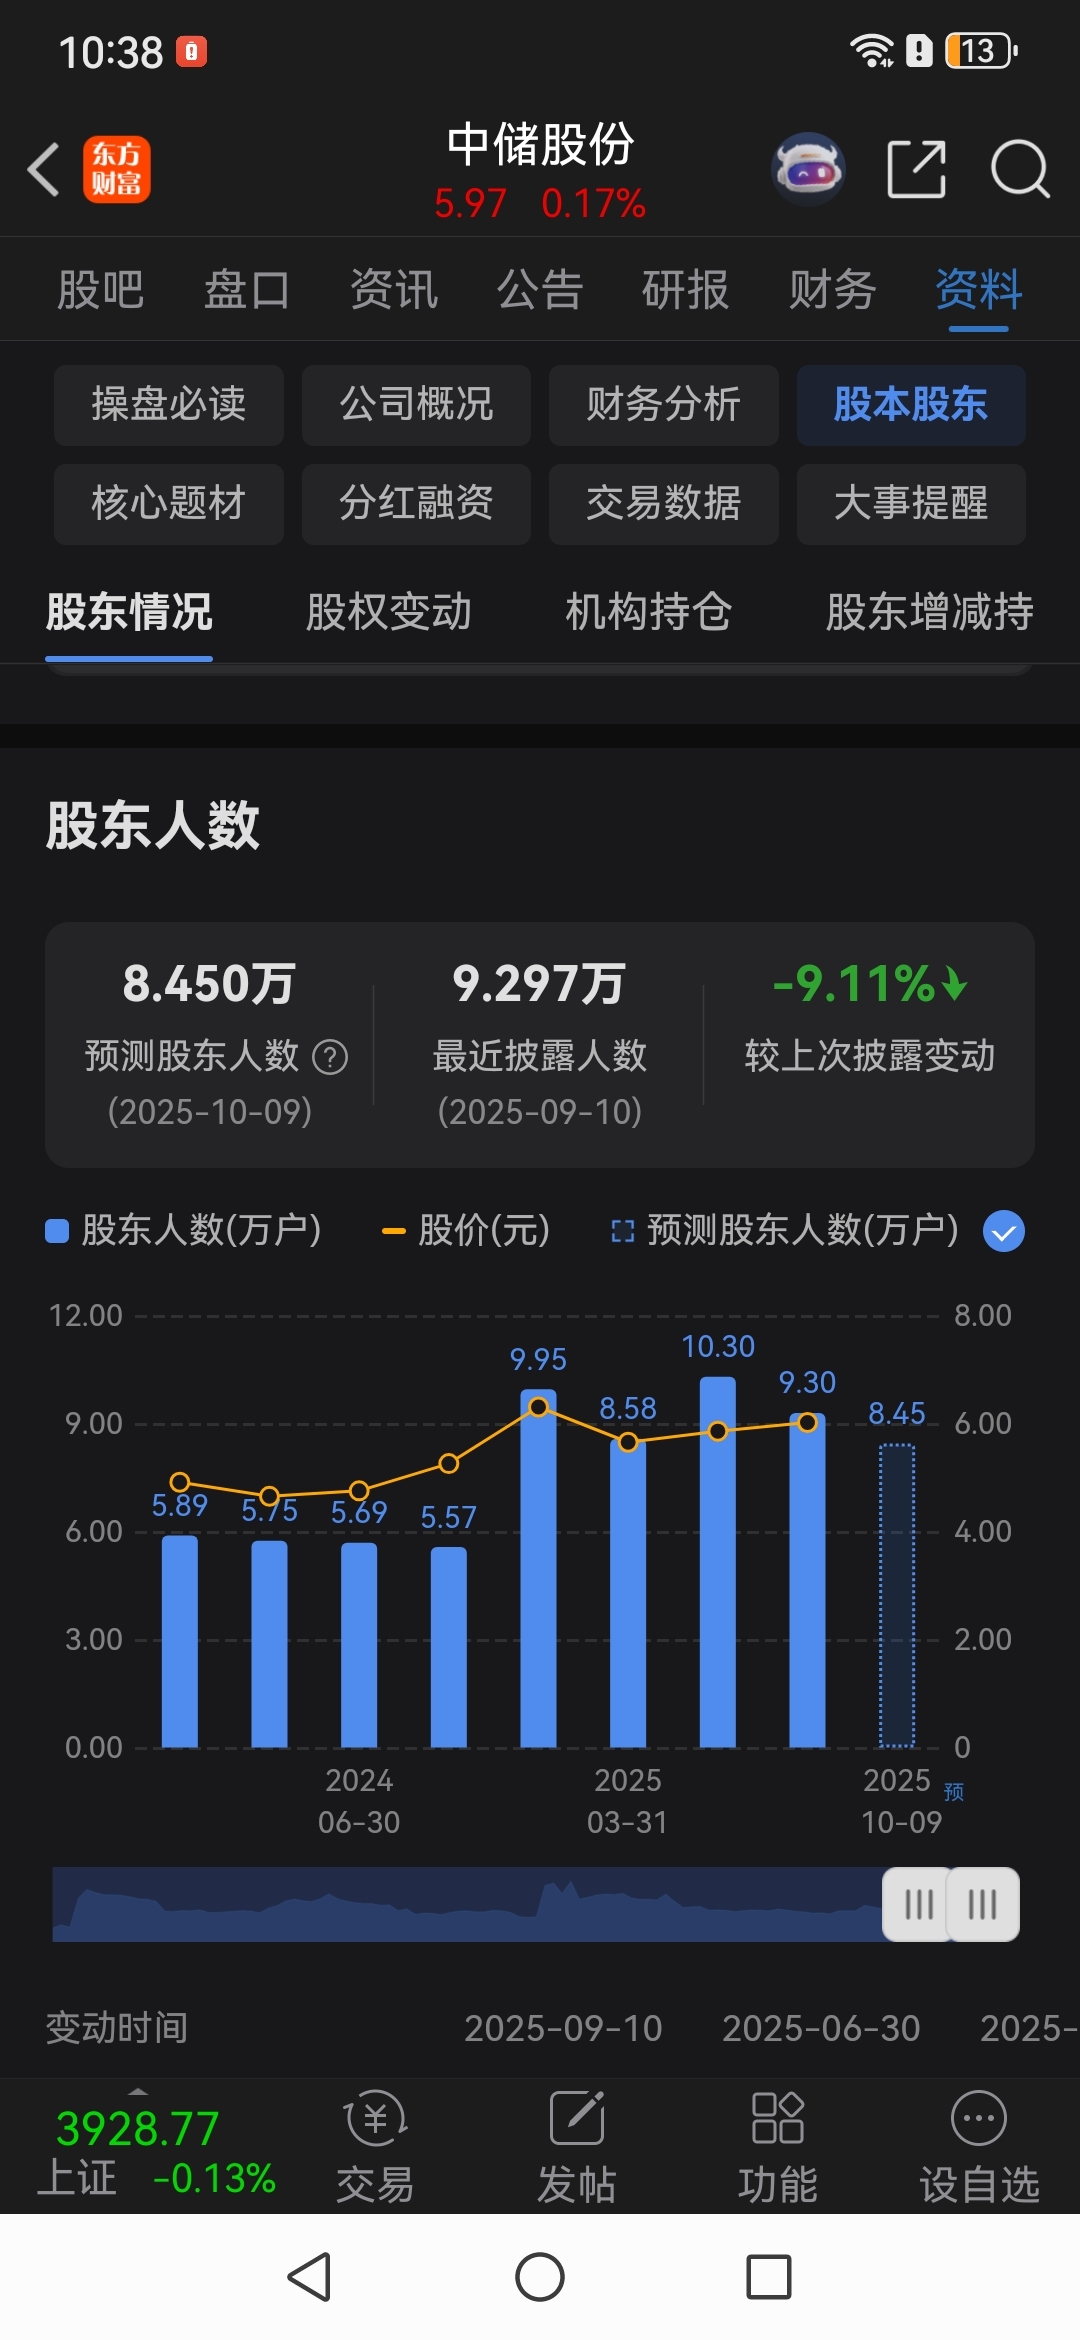Open the 功能 grid icon

point(778,2118)
